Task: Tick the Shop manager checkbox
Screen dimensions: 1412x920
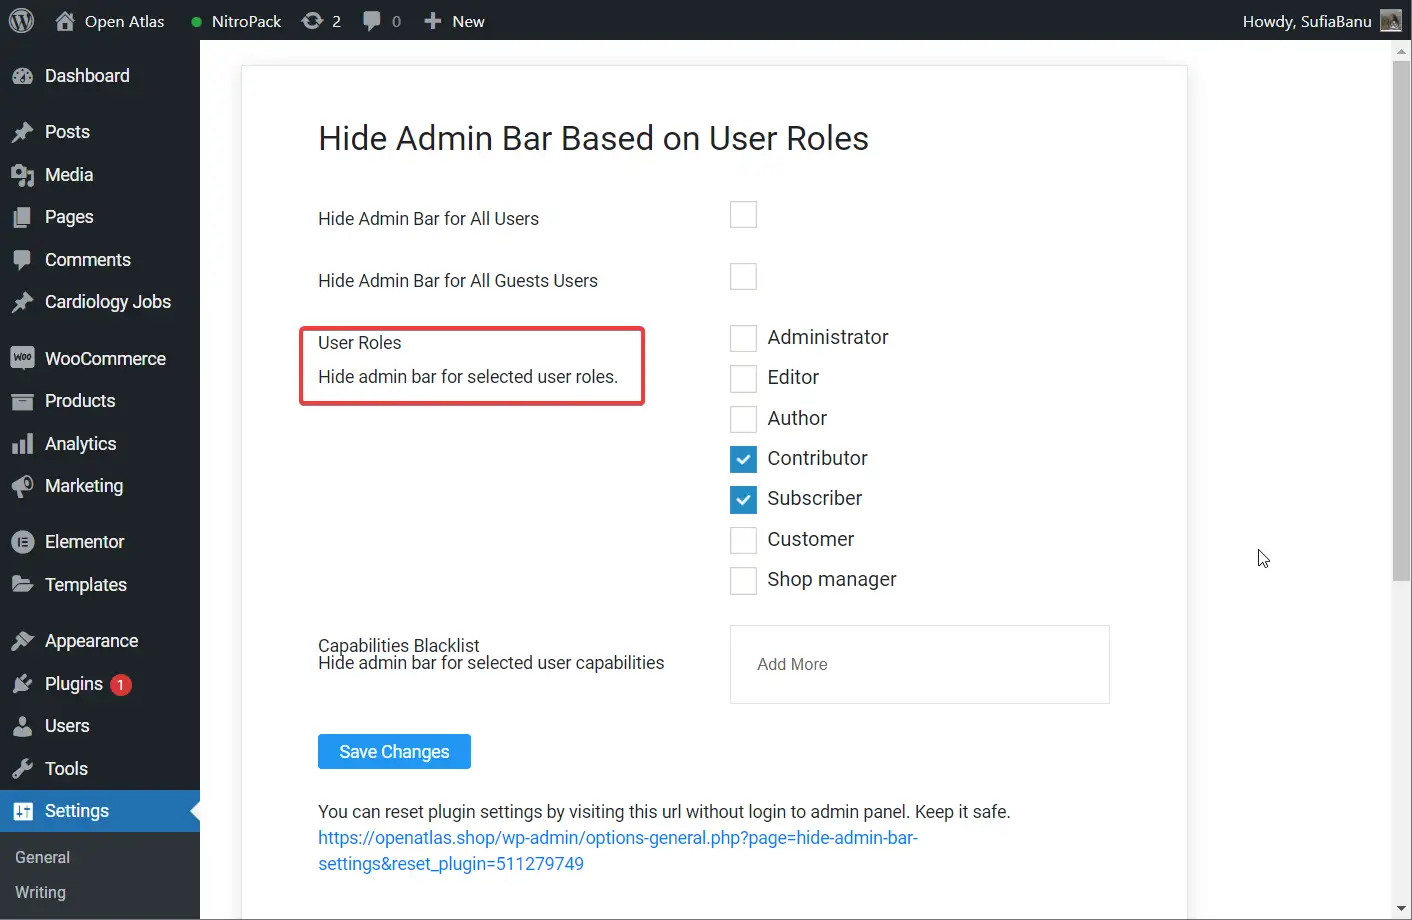Action: click(743, 580)
